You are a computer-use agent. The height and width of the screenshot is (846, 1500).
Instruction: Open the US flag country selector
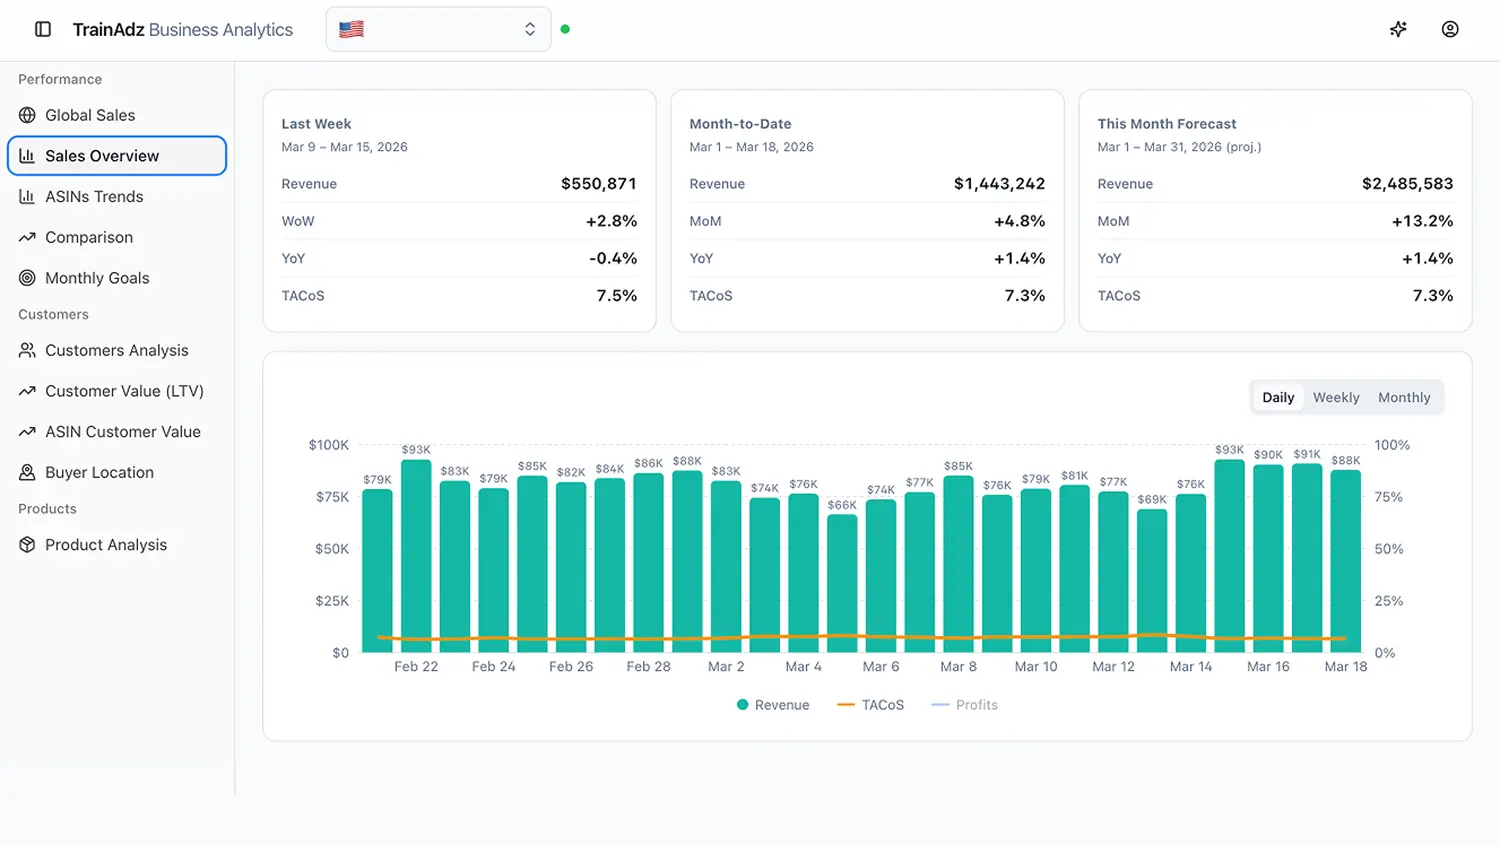(x=350, y=29)
